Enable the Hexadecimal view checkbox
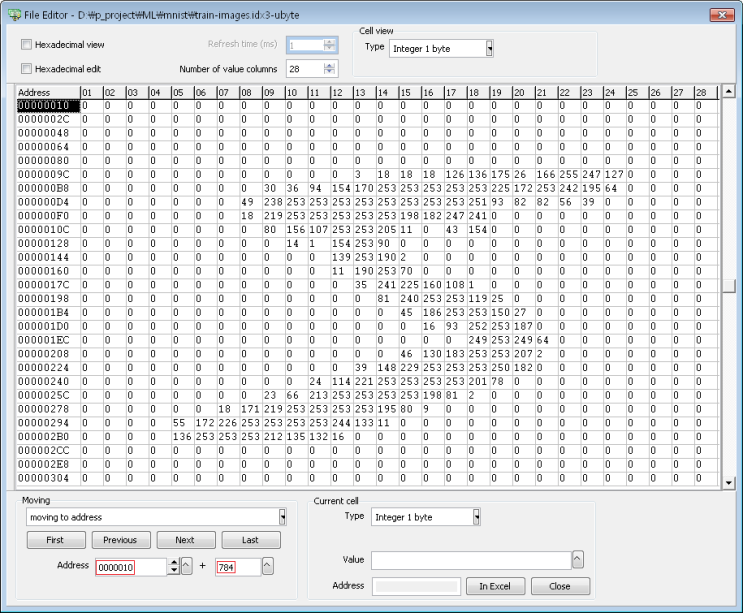743x613 pixels. click(27, 45)
